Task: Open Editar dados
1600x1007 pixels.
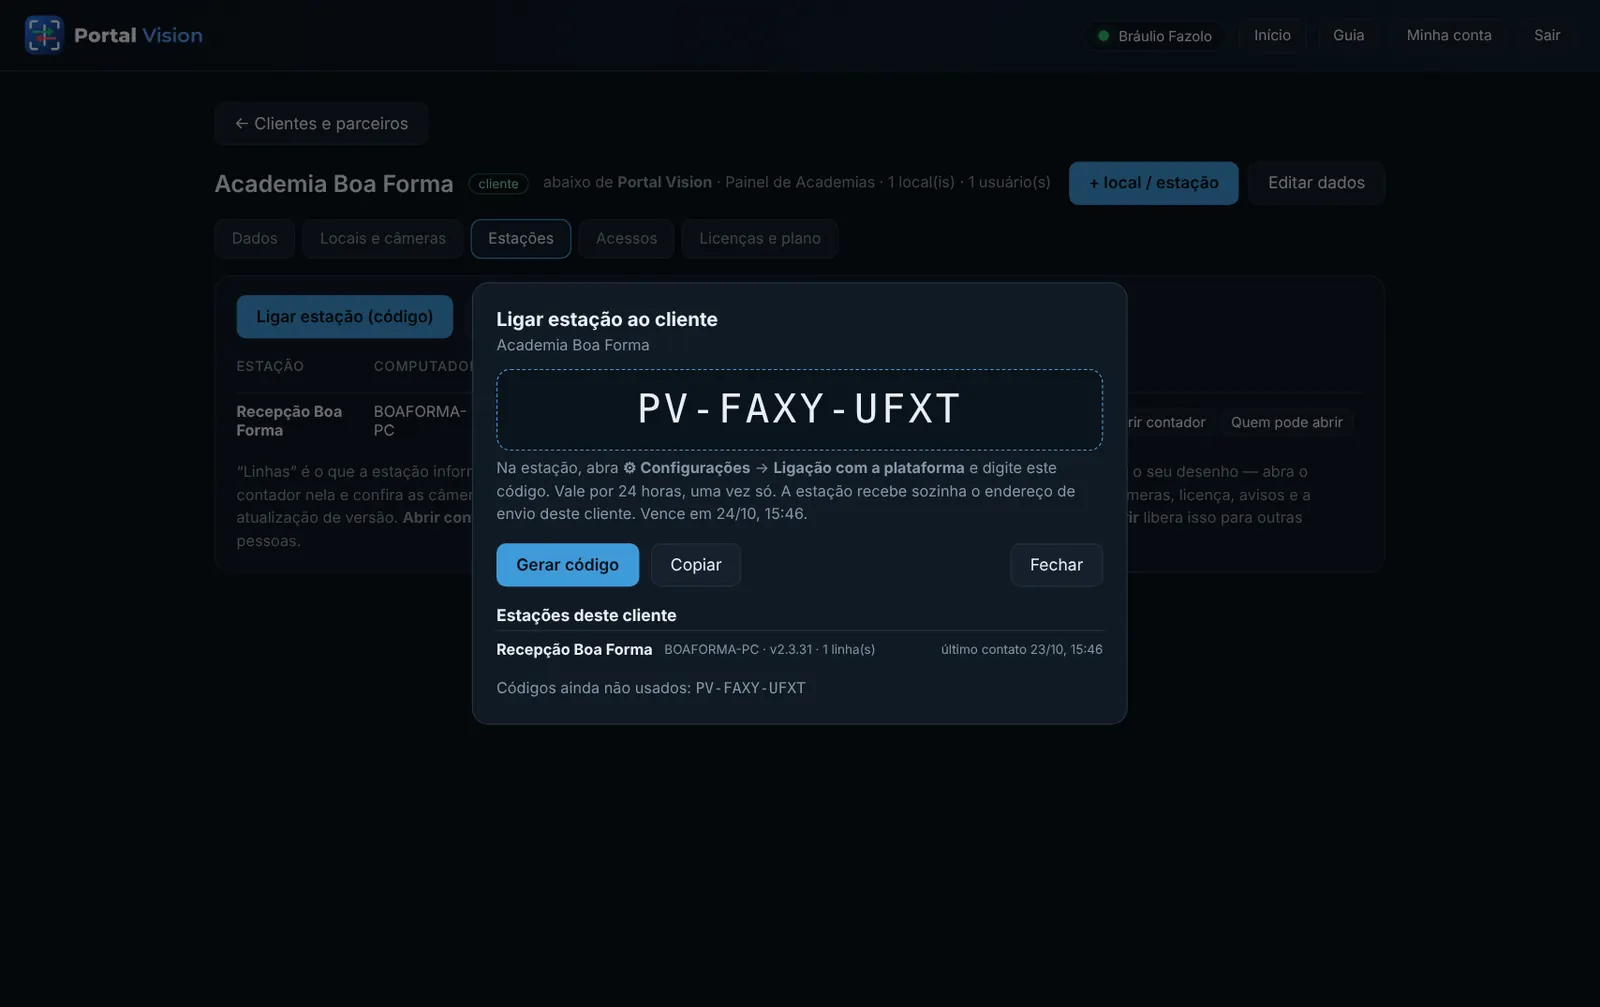Action: 1316,183
